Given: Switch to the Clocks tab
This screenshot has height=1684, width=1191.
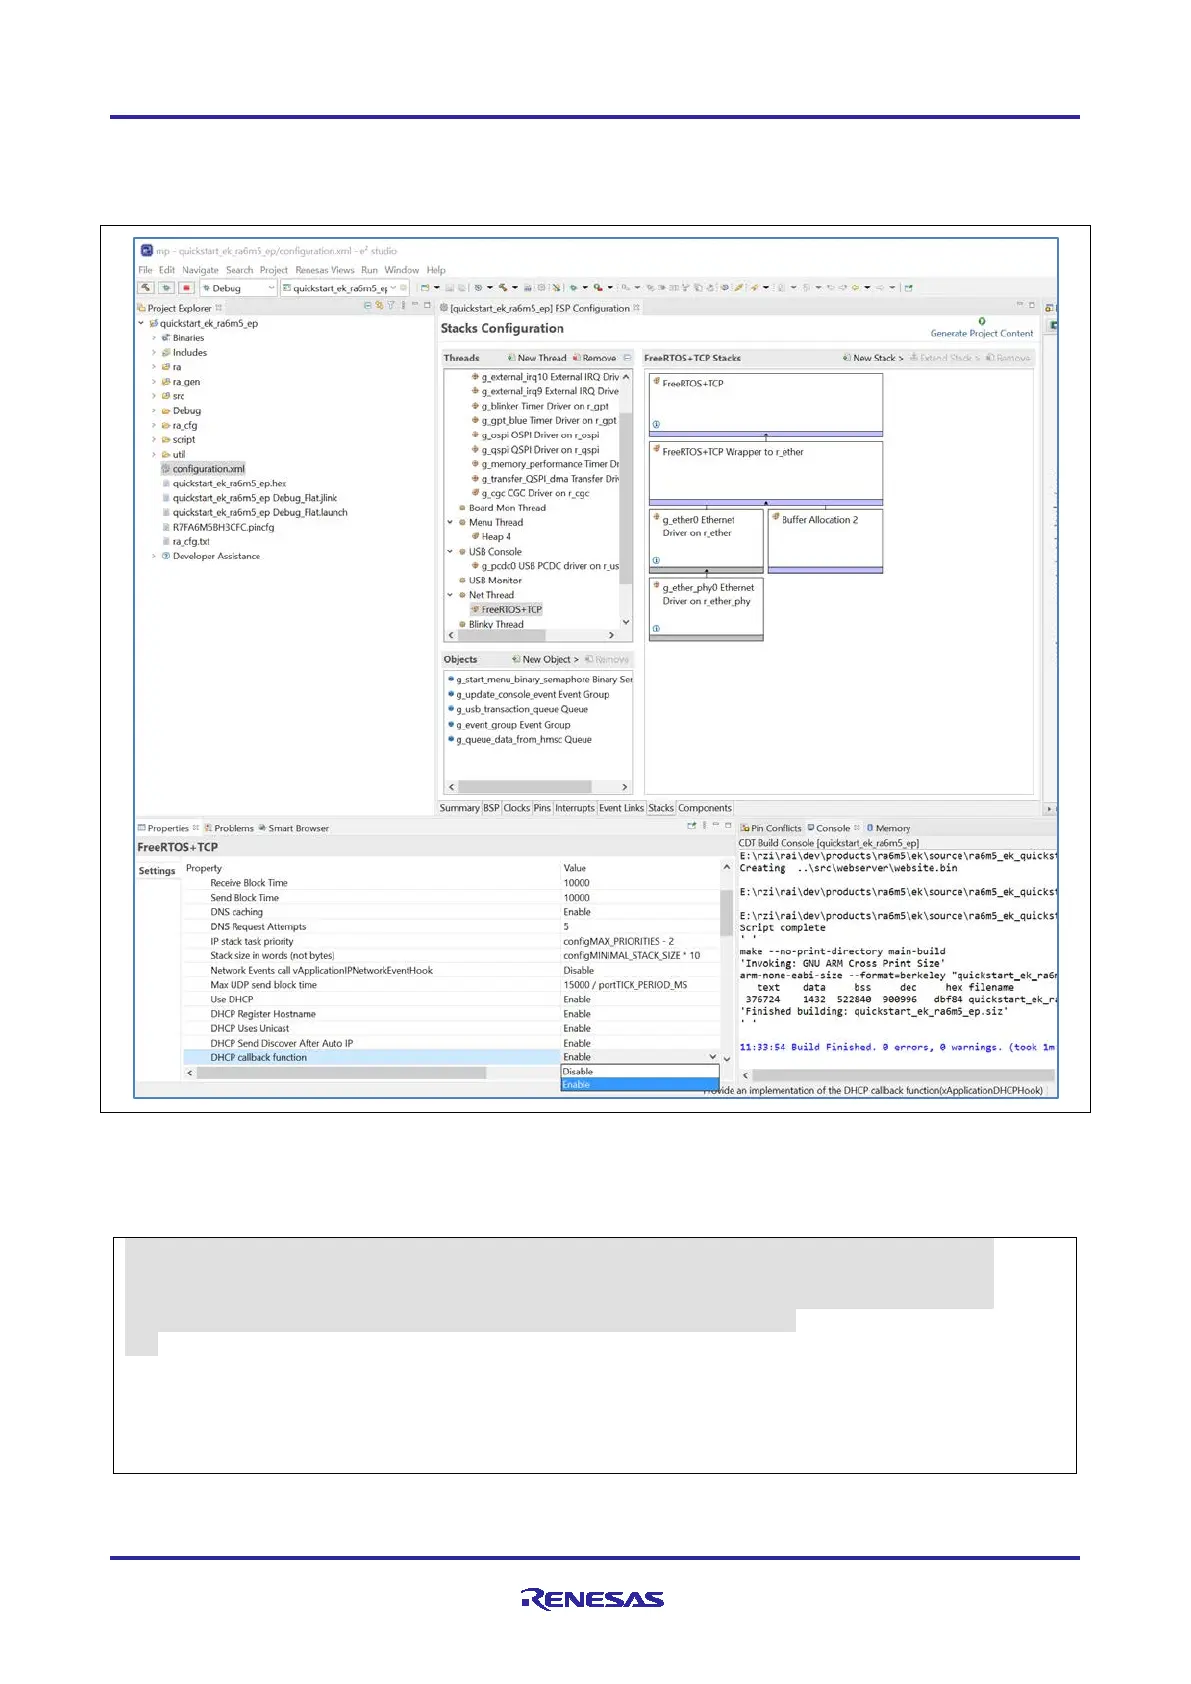Looking at the screenshot, I should [517, 808].
